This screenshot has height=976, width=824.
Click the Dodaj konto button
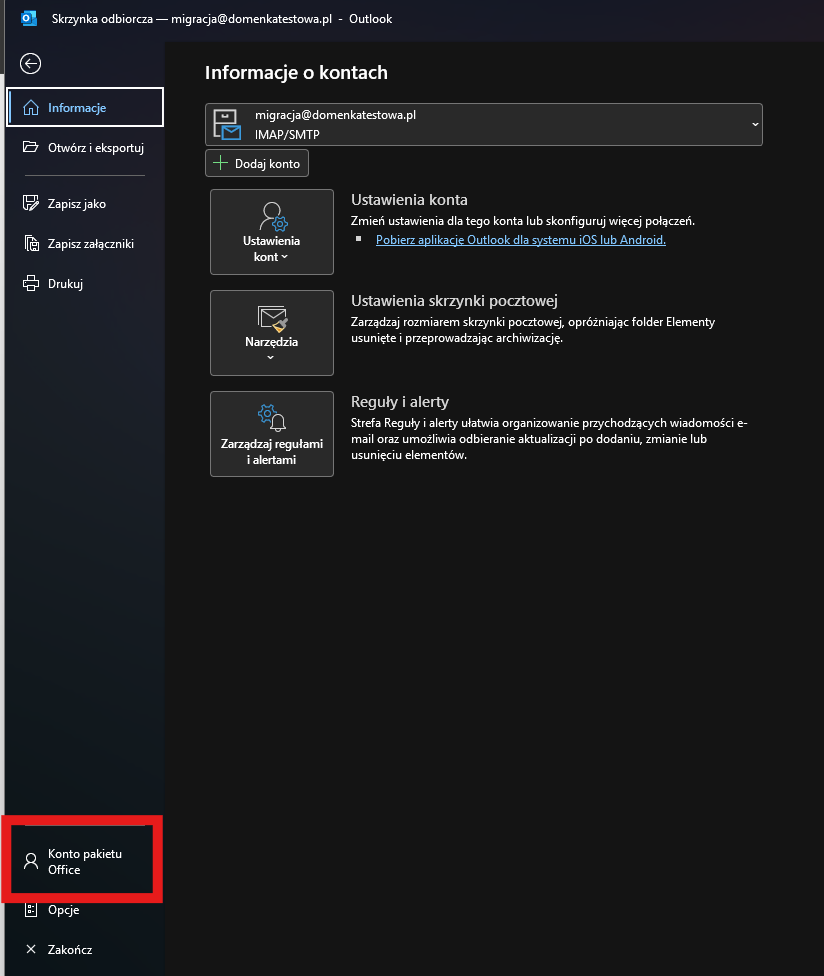257,164
